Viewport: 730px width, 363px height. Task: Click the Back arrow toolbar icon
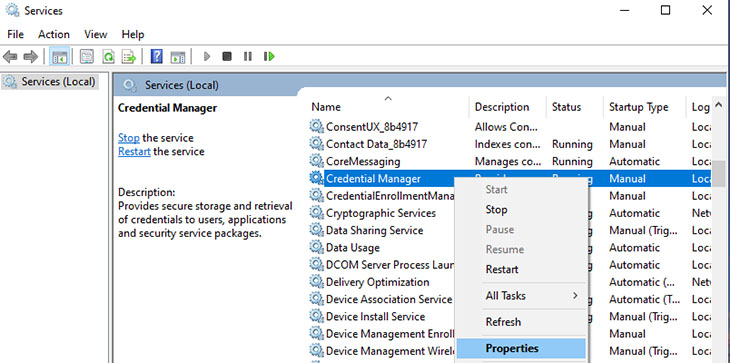(x=10, y=57)
